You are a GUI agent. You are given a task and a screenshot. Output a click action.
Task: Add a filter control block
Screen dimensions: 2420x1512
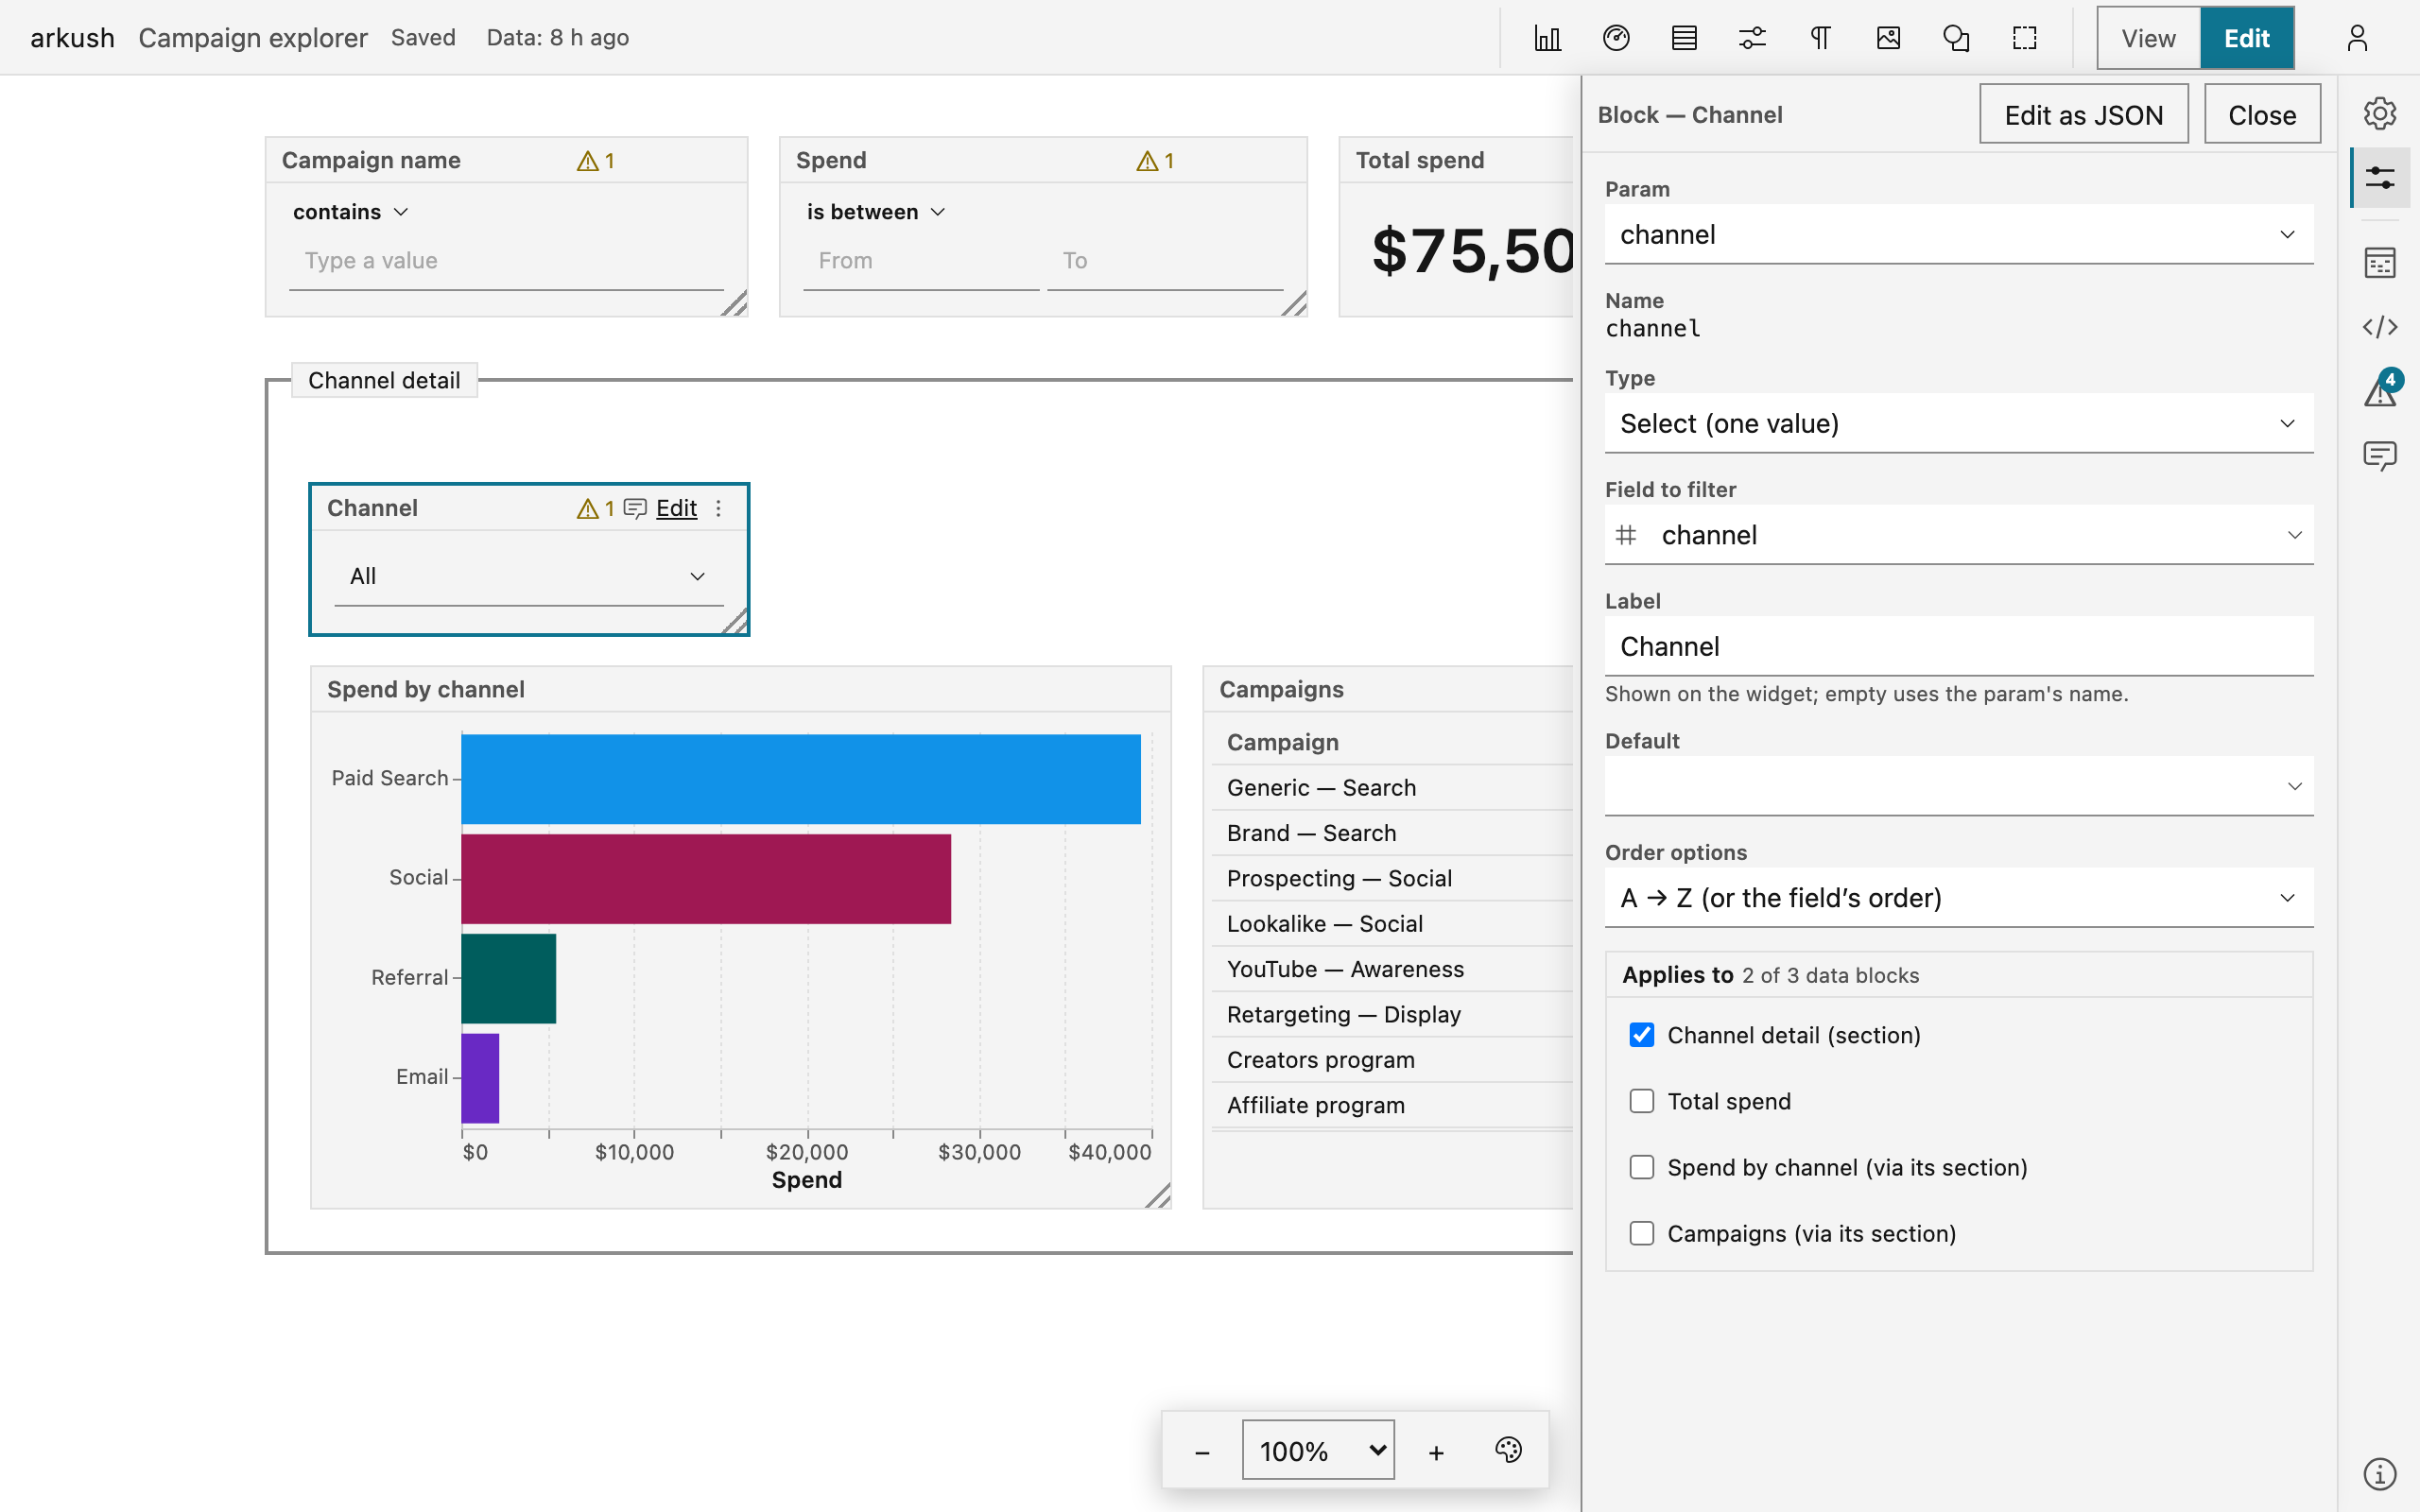pos(1752,38)
